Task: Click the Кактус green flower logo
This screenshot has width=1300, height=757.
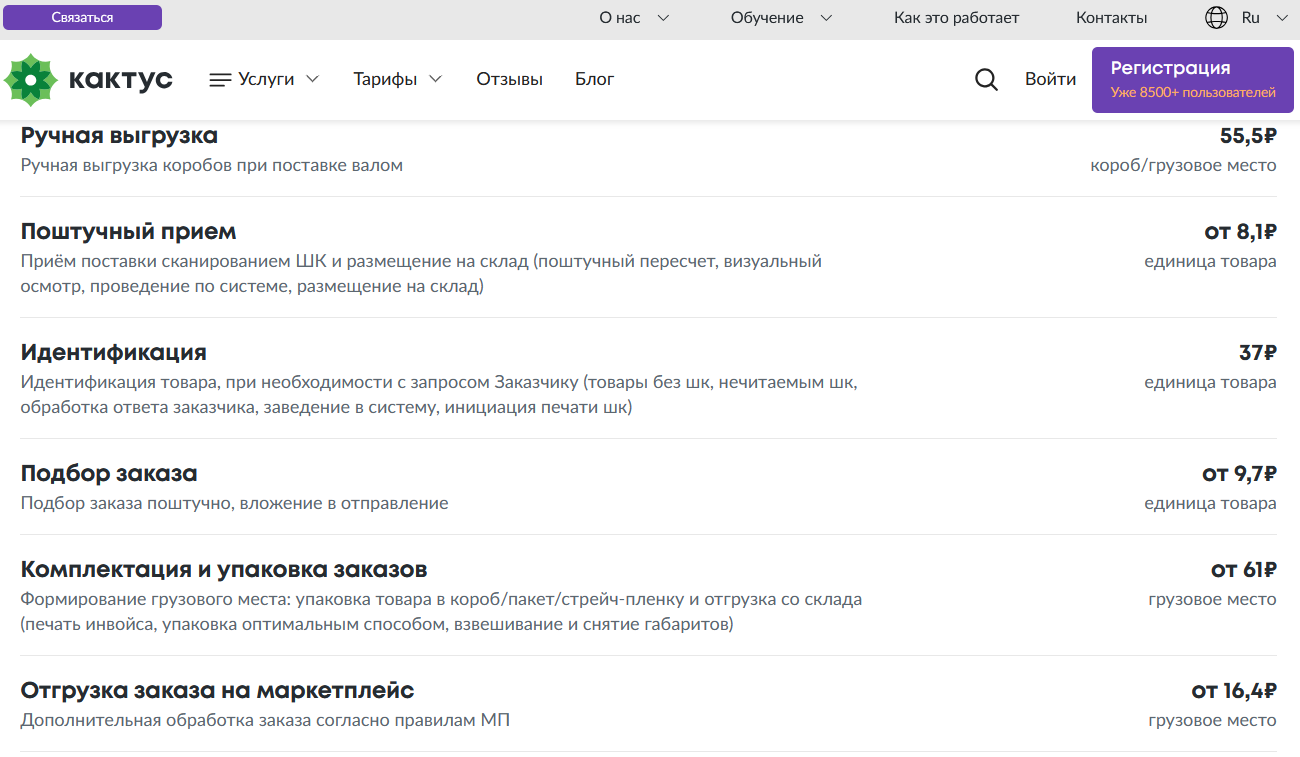Action: tap(31, 80)
